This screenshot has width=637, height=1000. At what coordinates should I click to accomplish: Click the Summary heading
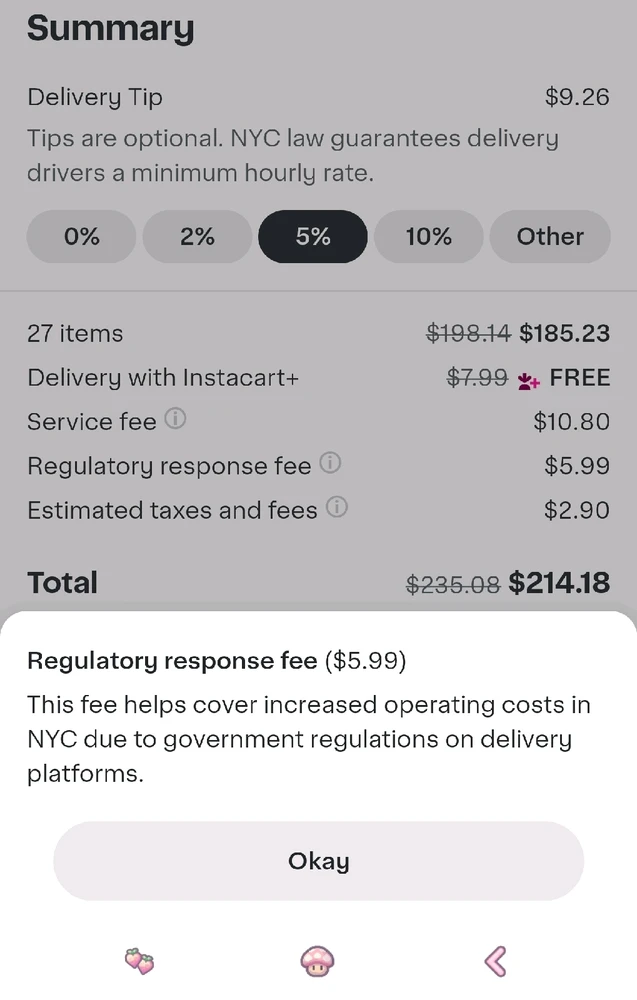pyautogui.click(x=110, y=28)
